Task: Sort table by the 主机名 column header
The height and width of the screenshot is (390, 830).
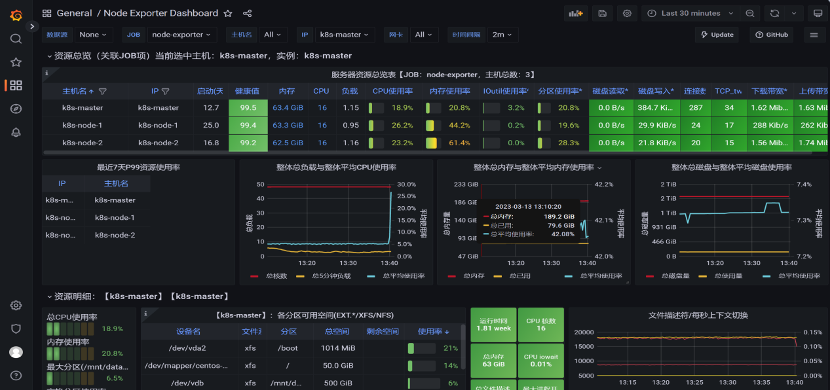Action: pos(75,91)
